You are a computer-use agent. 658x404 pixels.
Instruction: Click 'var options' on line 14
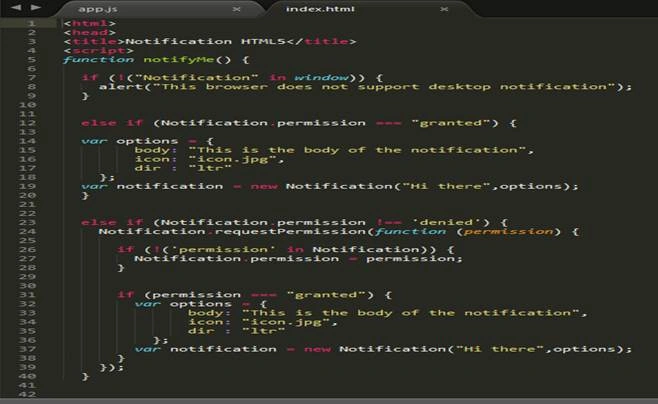[130, 141]
